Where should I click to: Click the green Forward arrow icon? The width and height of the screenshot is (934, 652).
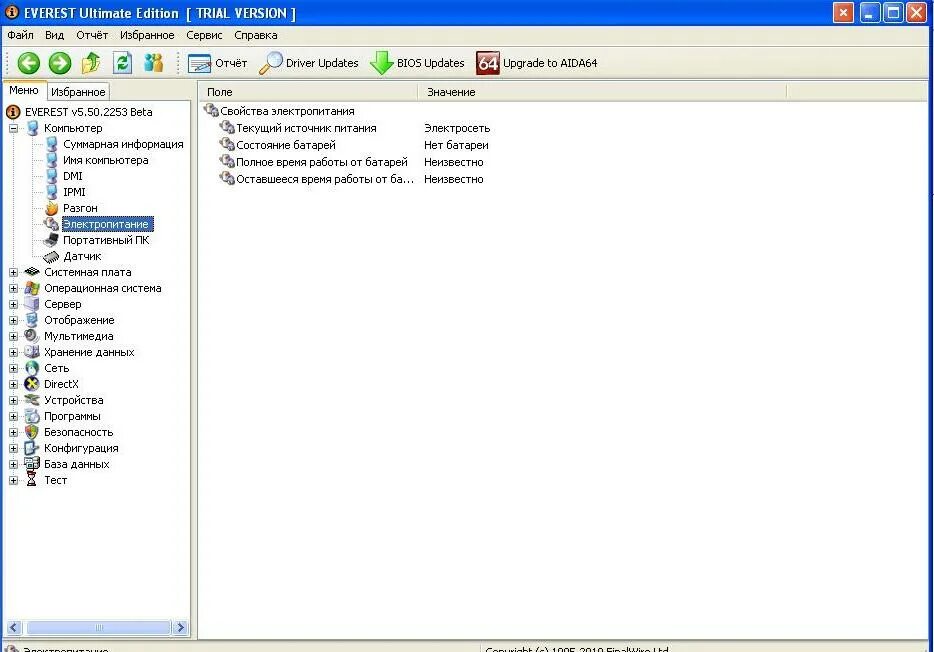point(60,63)
